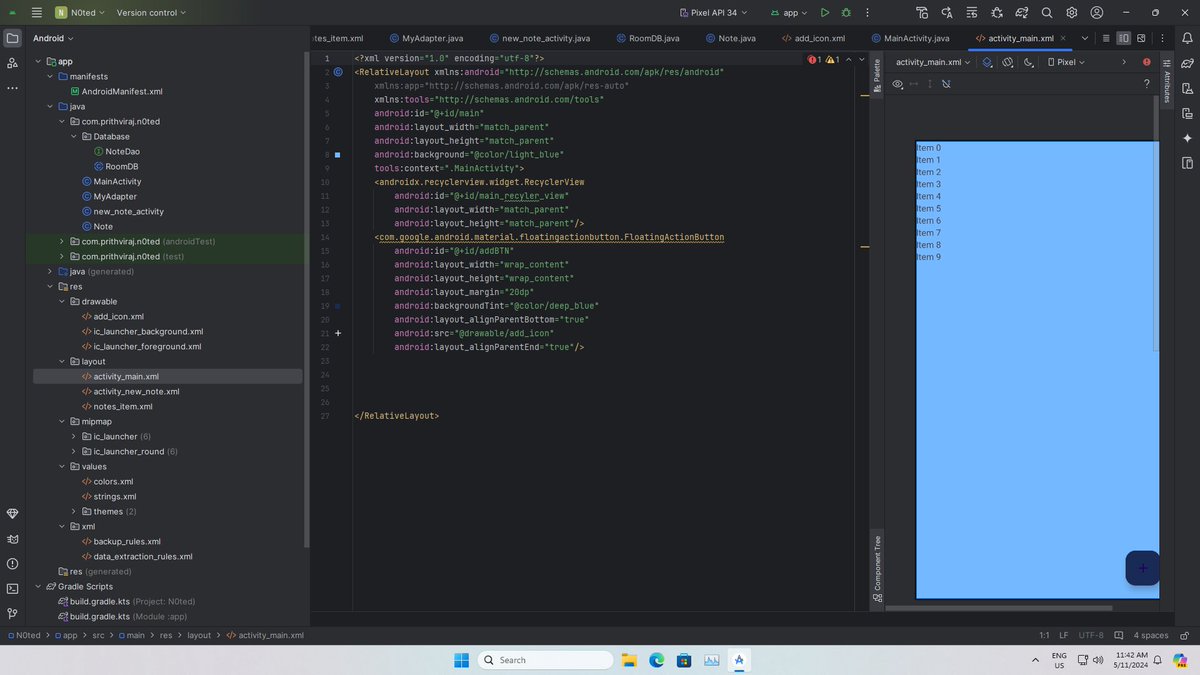Debug the app with the bug icon

point(847,13)
